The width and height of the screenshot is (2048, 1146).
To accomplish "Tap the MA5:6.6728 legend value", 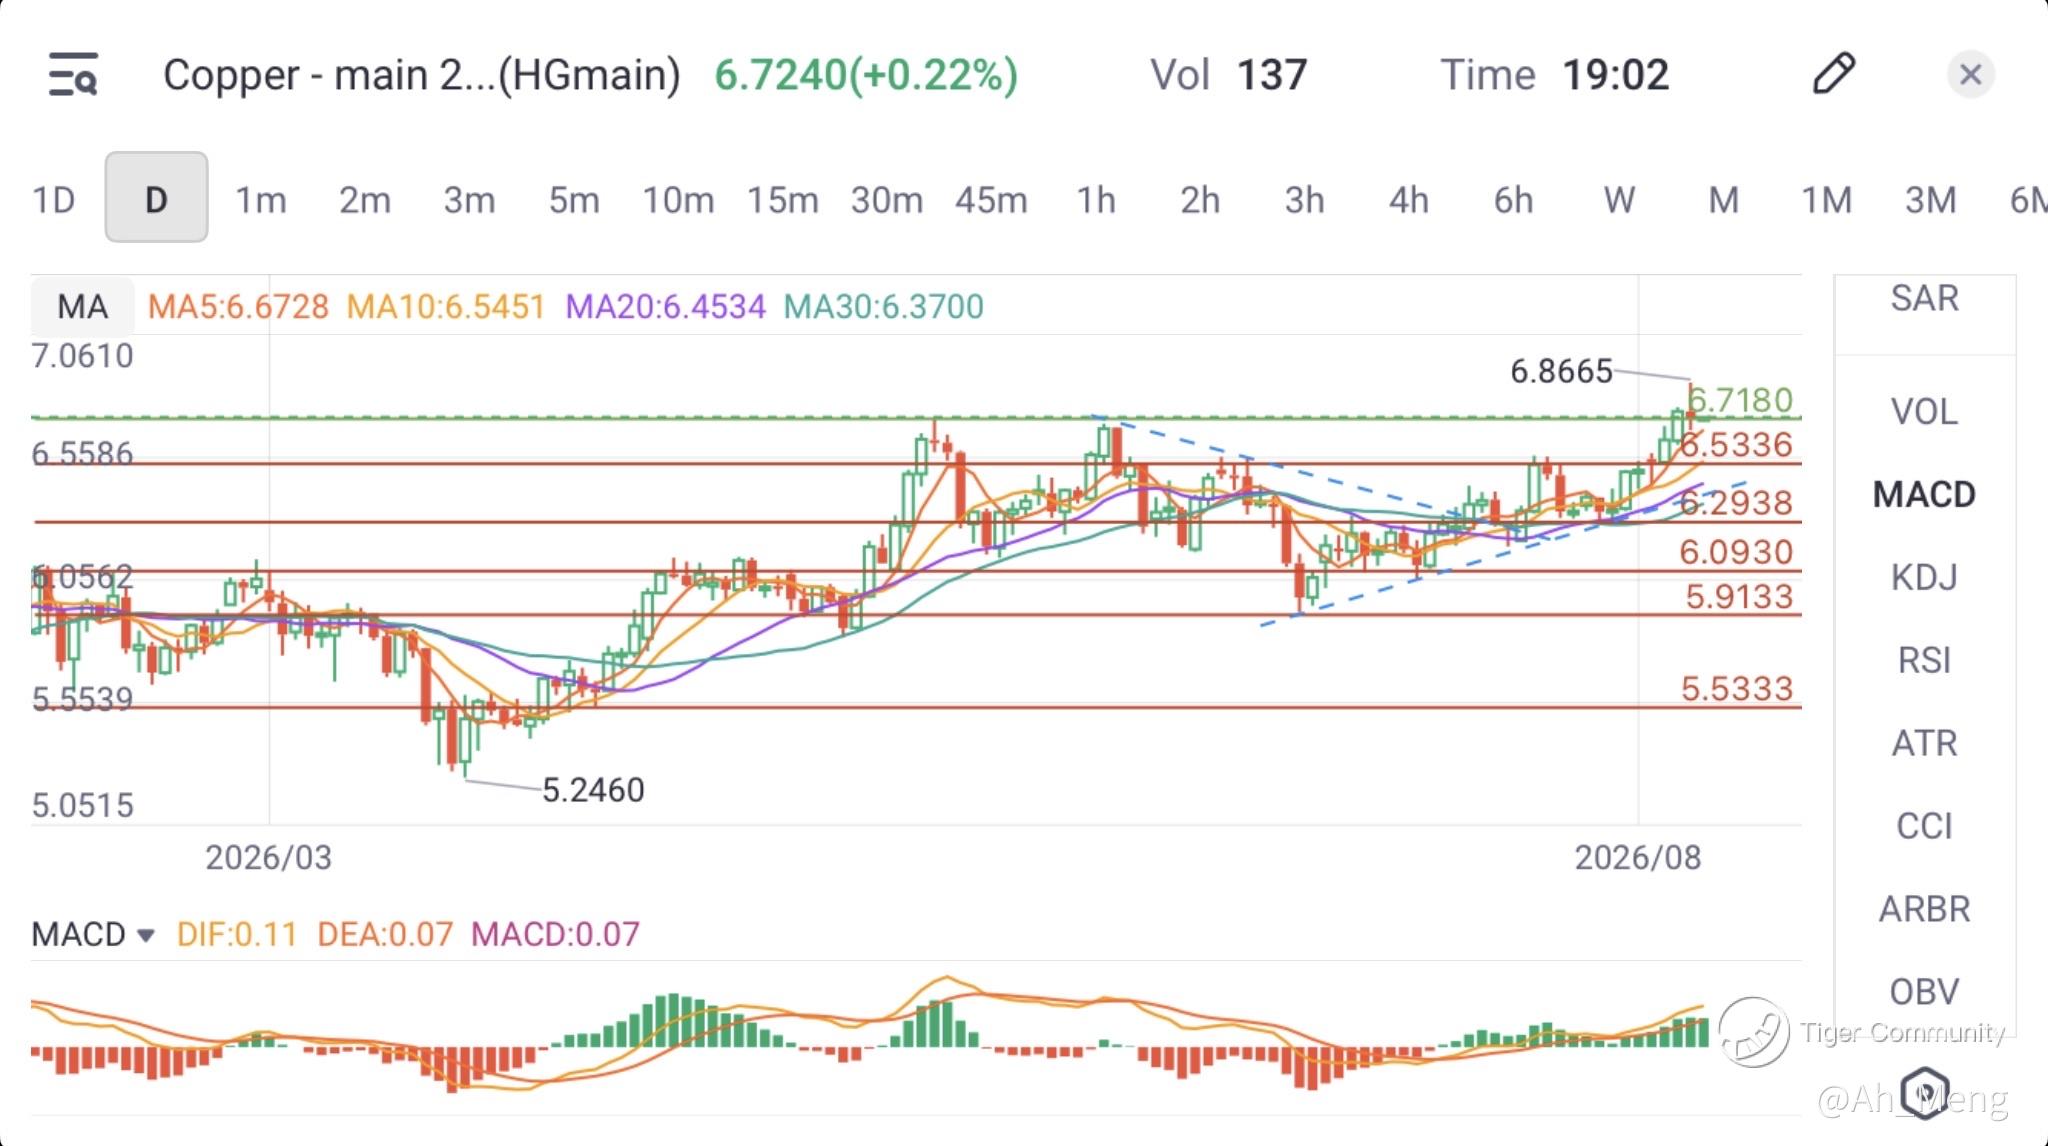I will pyautogui.click(x=238, y=306).
